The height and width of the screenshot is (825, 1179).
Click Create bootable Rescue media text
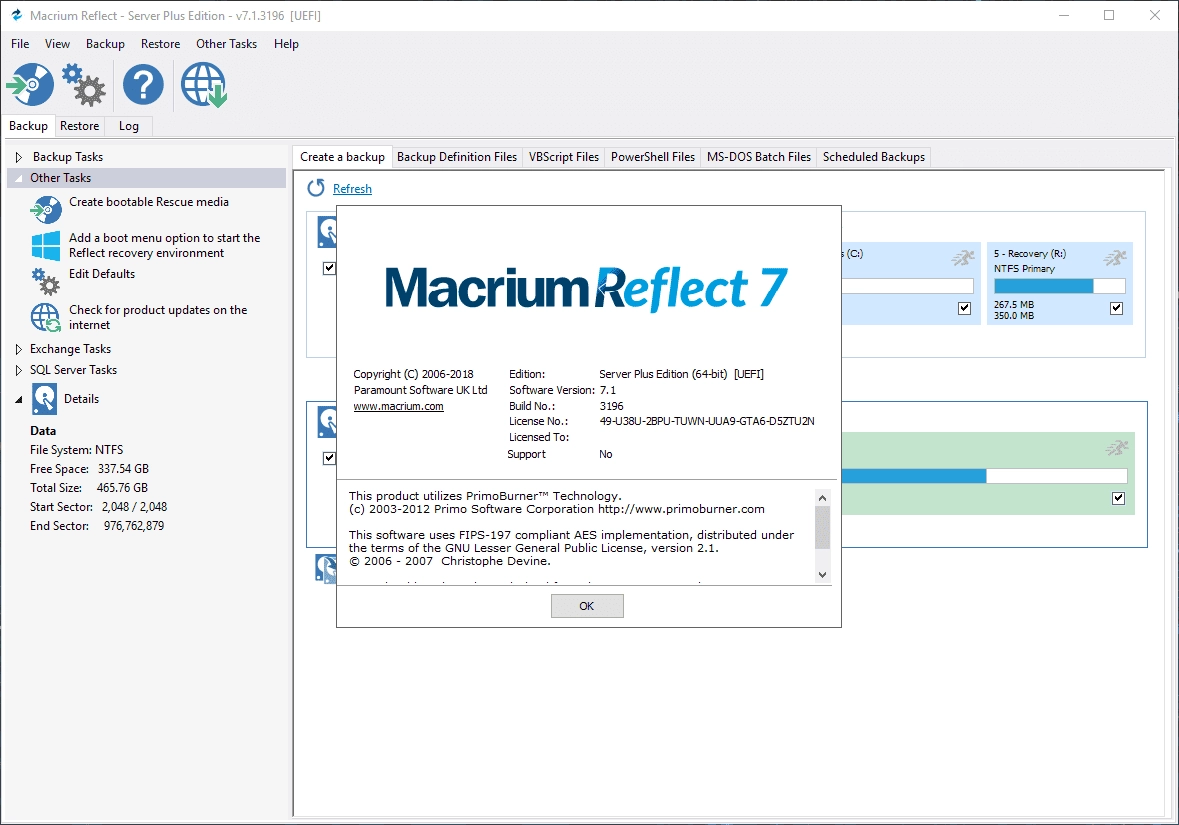(x=149, y=202)
